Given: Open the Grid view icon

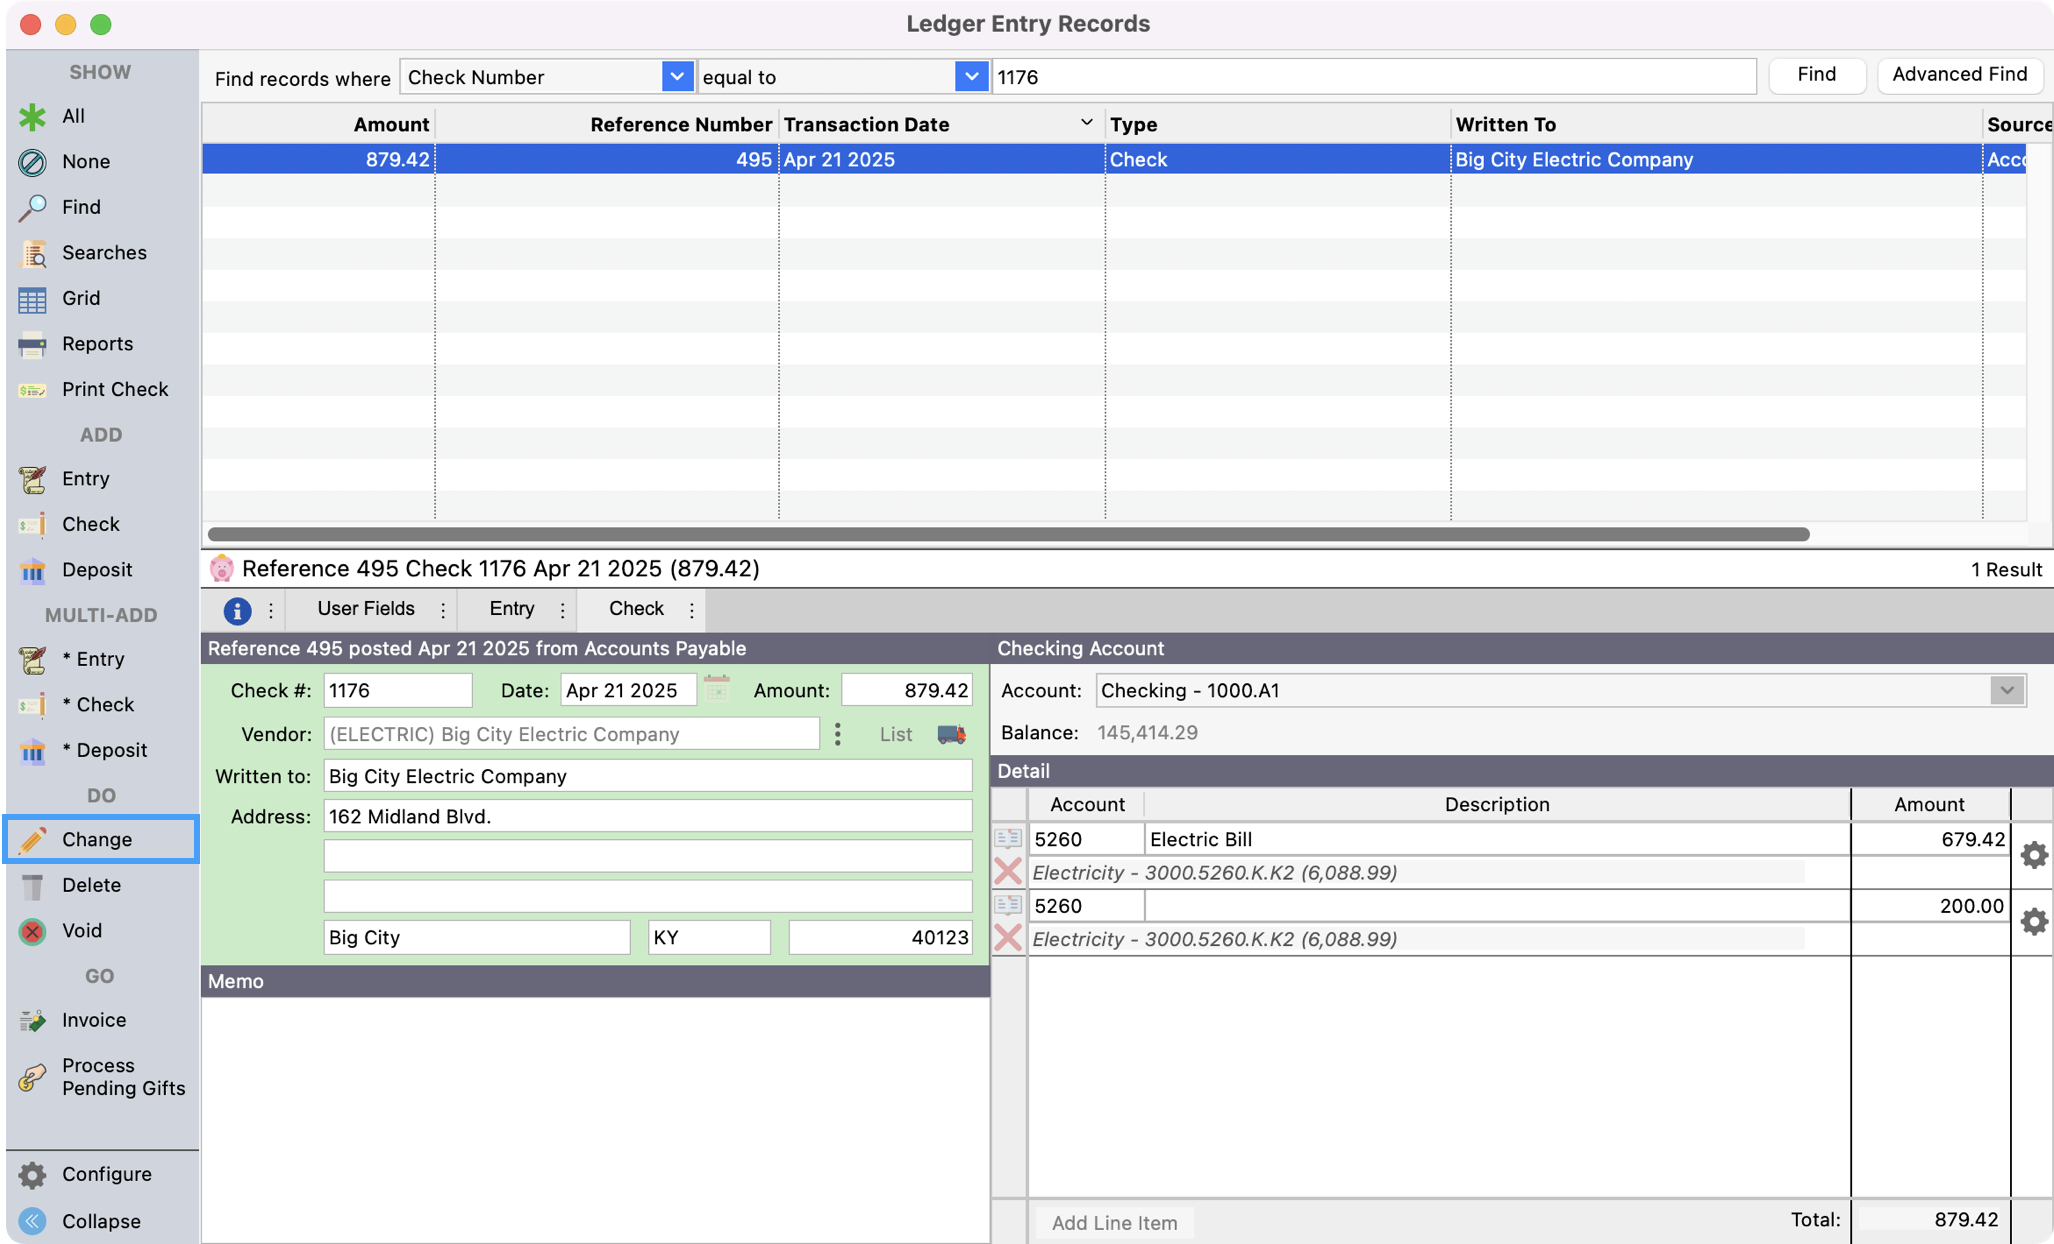Looking at the screenshot, I should (33, 298).
